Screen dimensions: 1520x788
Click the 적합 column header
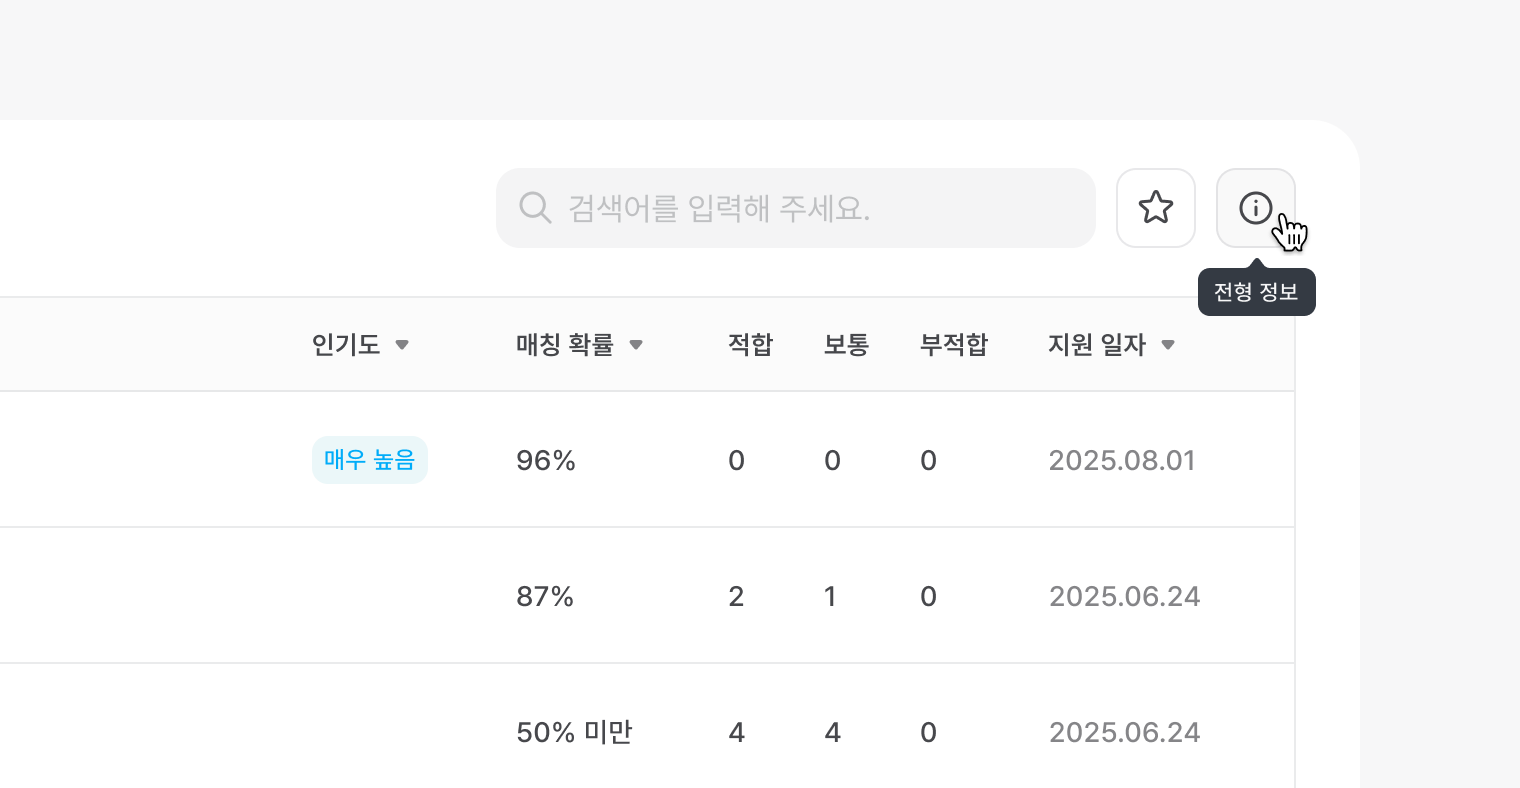(750, 345)
